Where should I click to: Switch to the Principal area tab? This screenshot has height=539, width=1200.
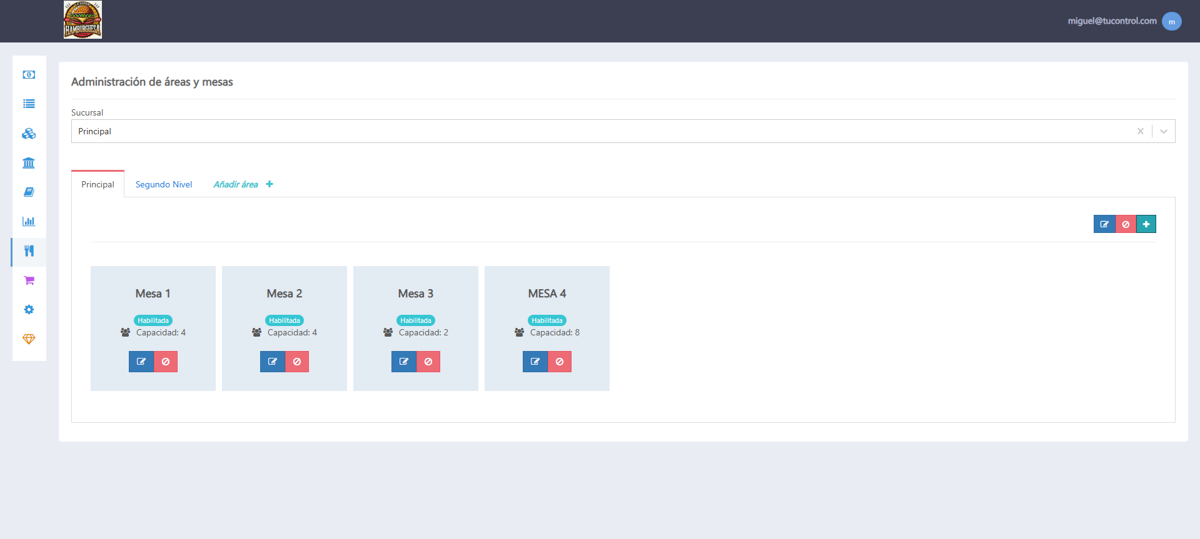click(x=98, y=184)
